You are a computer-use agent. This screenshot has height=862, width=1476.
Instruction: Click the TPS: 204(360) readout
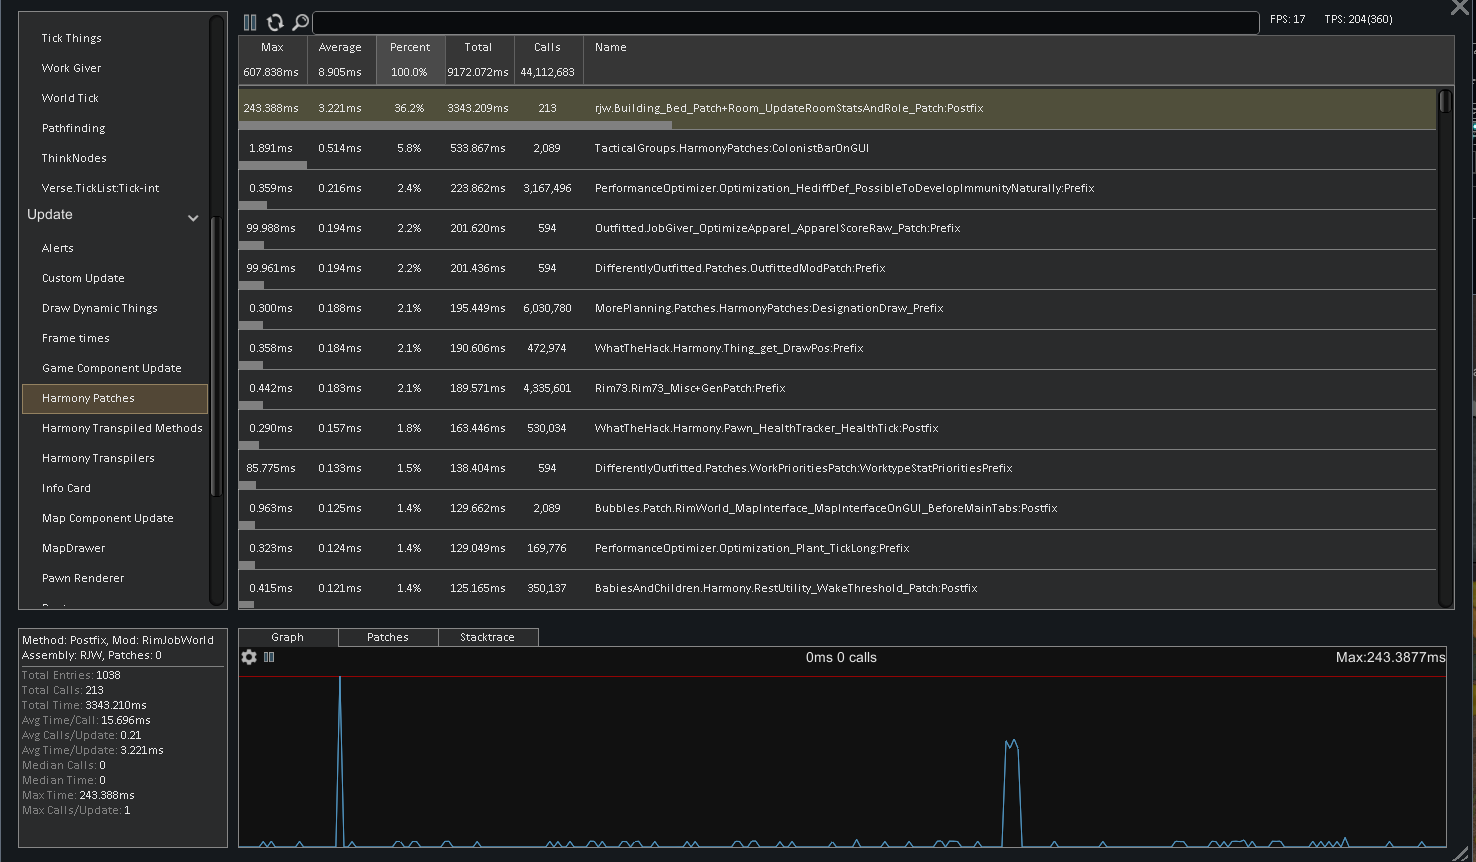click(1358, 19)
